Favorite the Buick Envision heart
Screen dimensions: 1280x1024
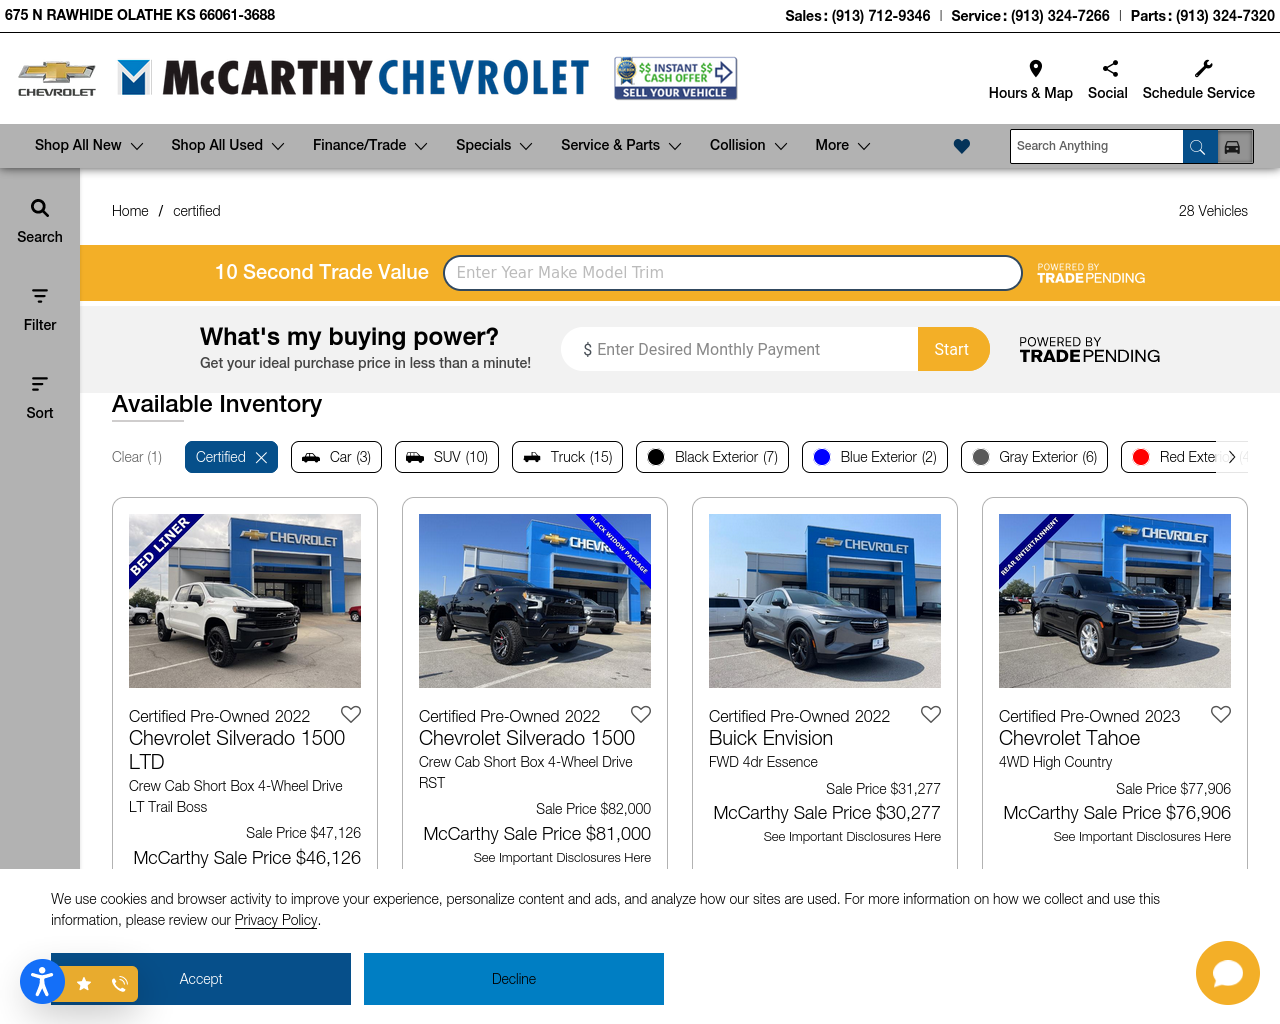(x=931, y=714)
